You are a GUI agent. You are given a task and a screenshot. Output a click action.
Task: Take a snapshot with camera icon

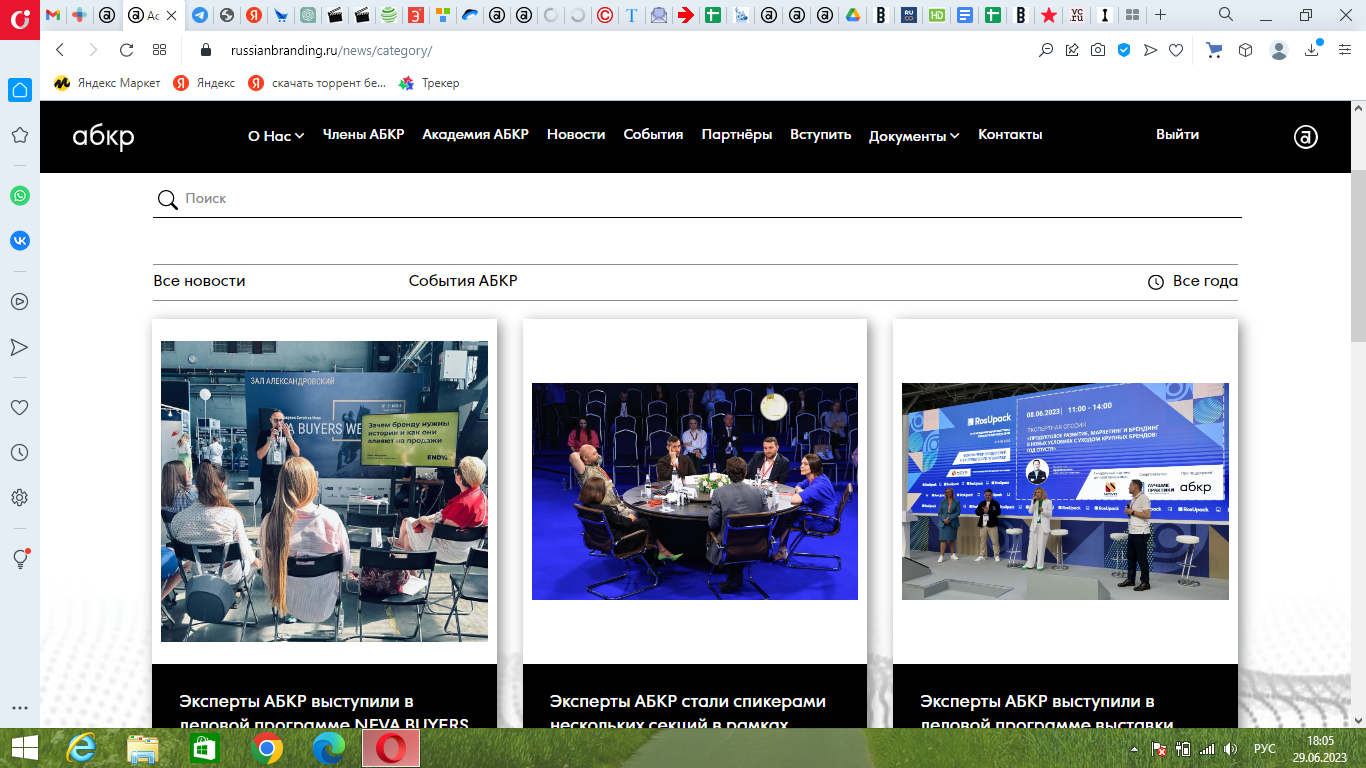click(1098, 50)
